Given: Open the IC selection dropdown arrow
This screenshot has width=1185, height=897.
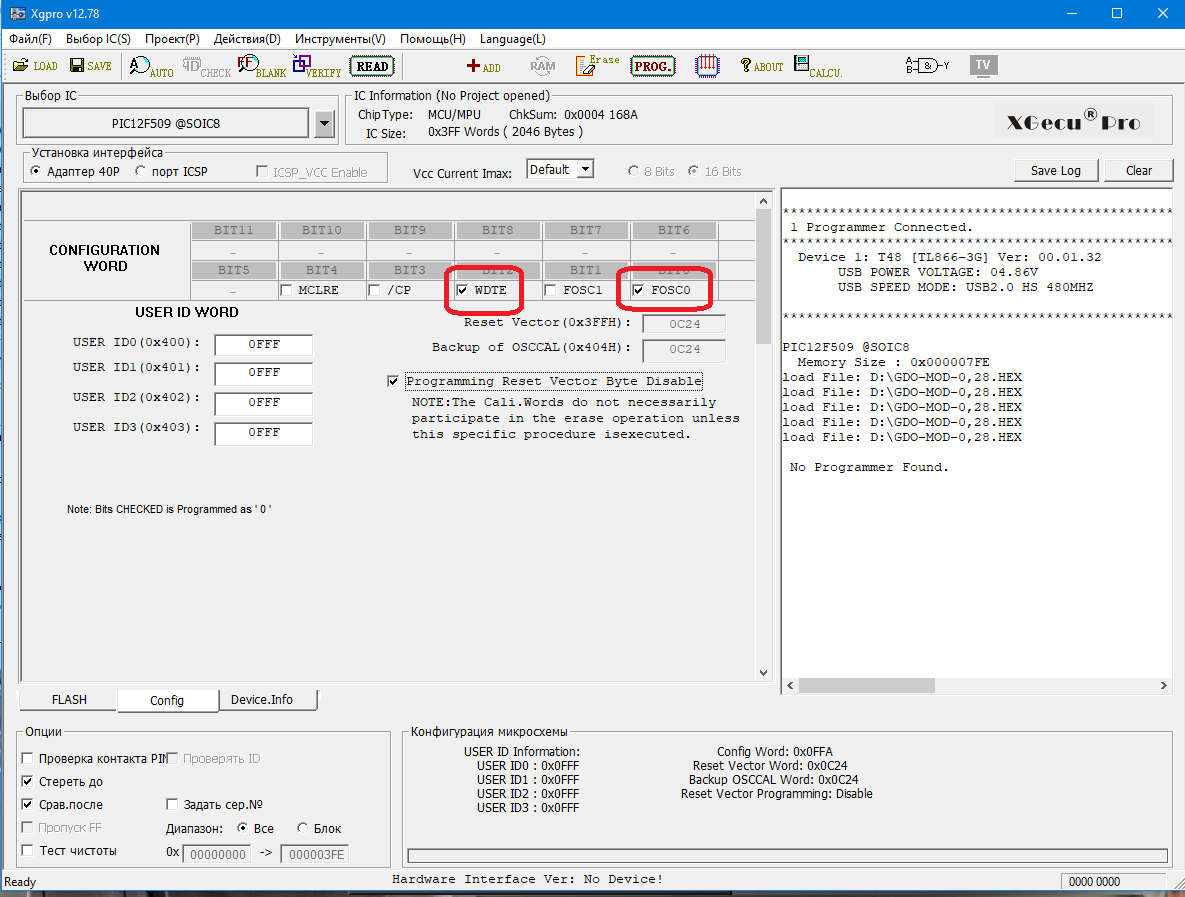Looking at the screenshot, I should click(324, 124).
